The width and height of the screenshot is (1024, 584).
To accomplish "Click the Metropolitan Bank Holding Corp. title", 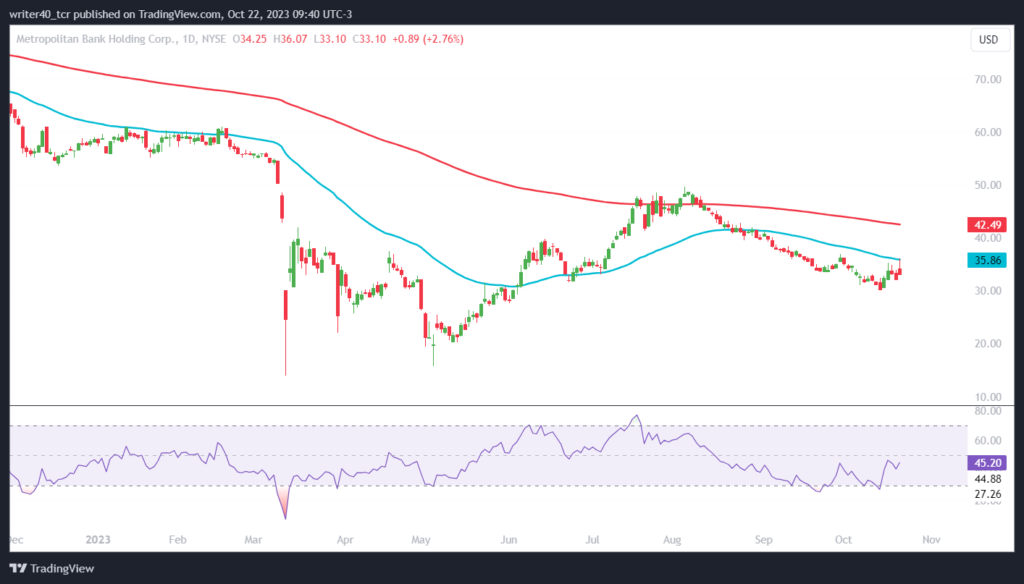I will 97,39.
